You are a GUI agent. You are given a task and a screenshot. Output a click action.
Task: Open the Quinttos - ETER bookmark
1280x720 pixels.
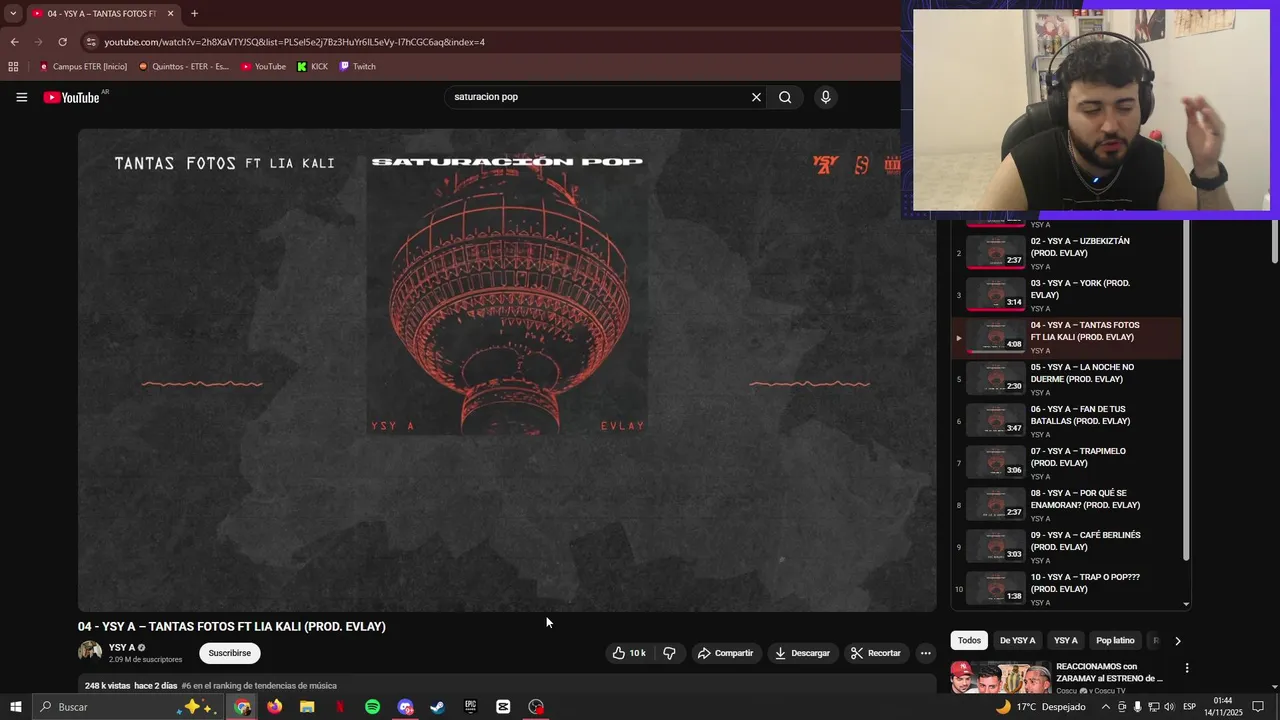tap(184, 67)
